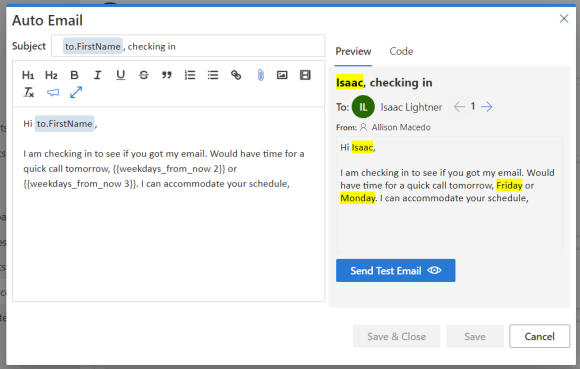This screenshot has height=369, width=580.
Task: Toggle bold formatting
Action: [74, 75]
